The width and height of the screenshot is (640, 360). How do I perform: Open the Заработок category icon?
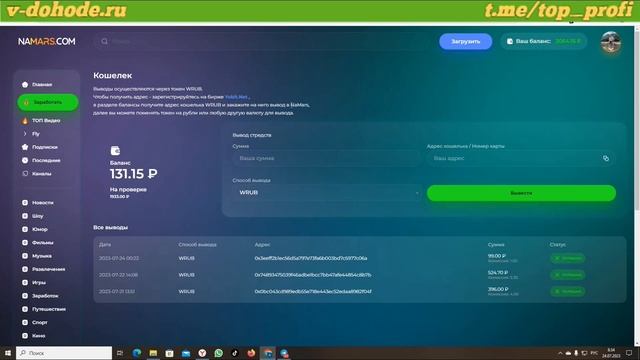[x=25, y=296]
